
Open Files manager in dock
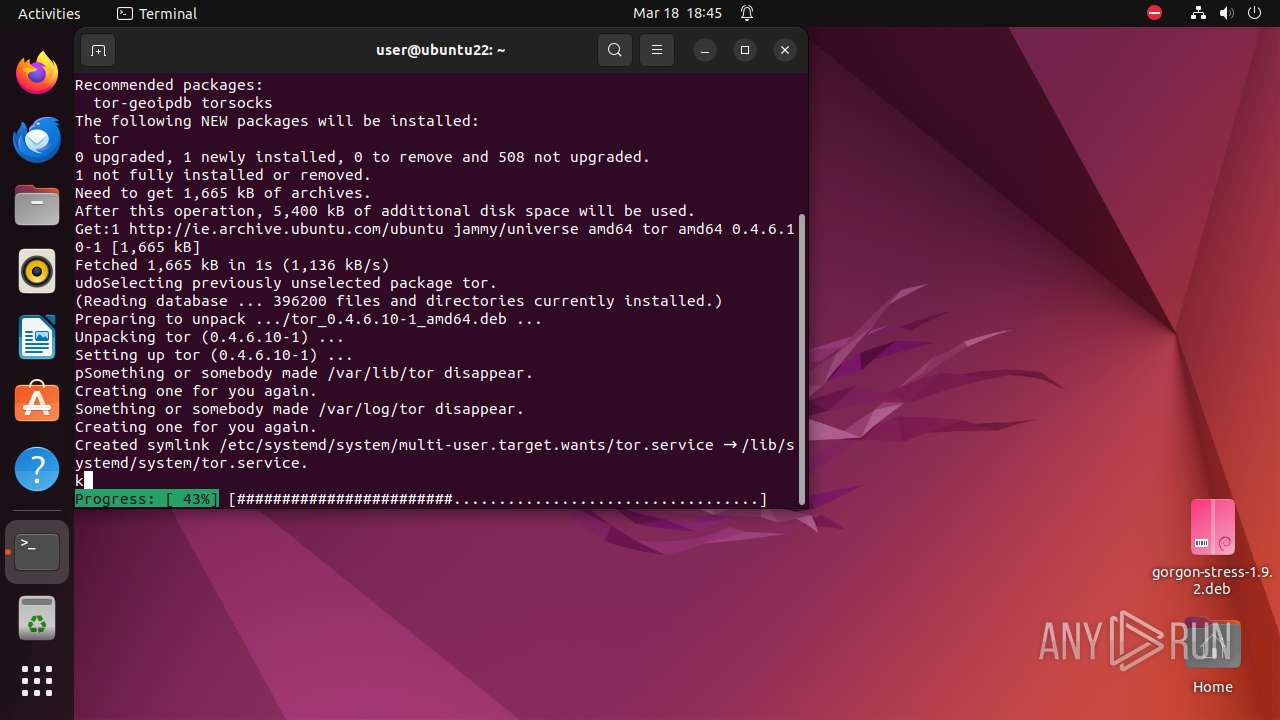click(x=37, y=205)
